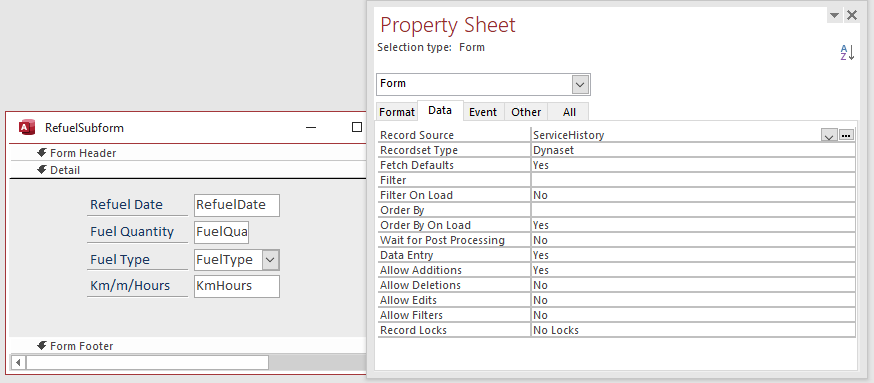Click Wait for Post Processing value

point(693,240)
